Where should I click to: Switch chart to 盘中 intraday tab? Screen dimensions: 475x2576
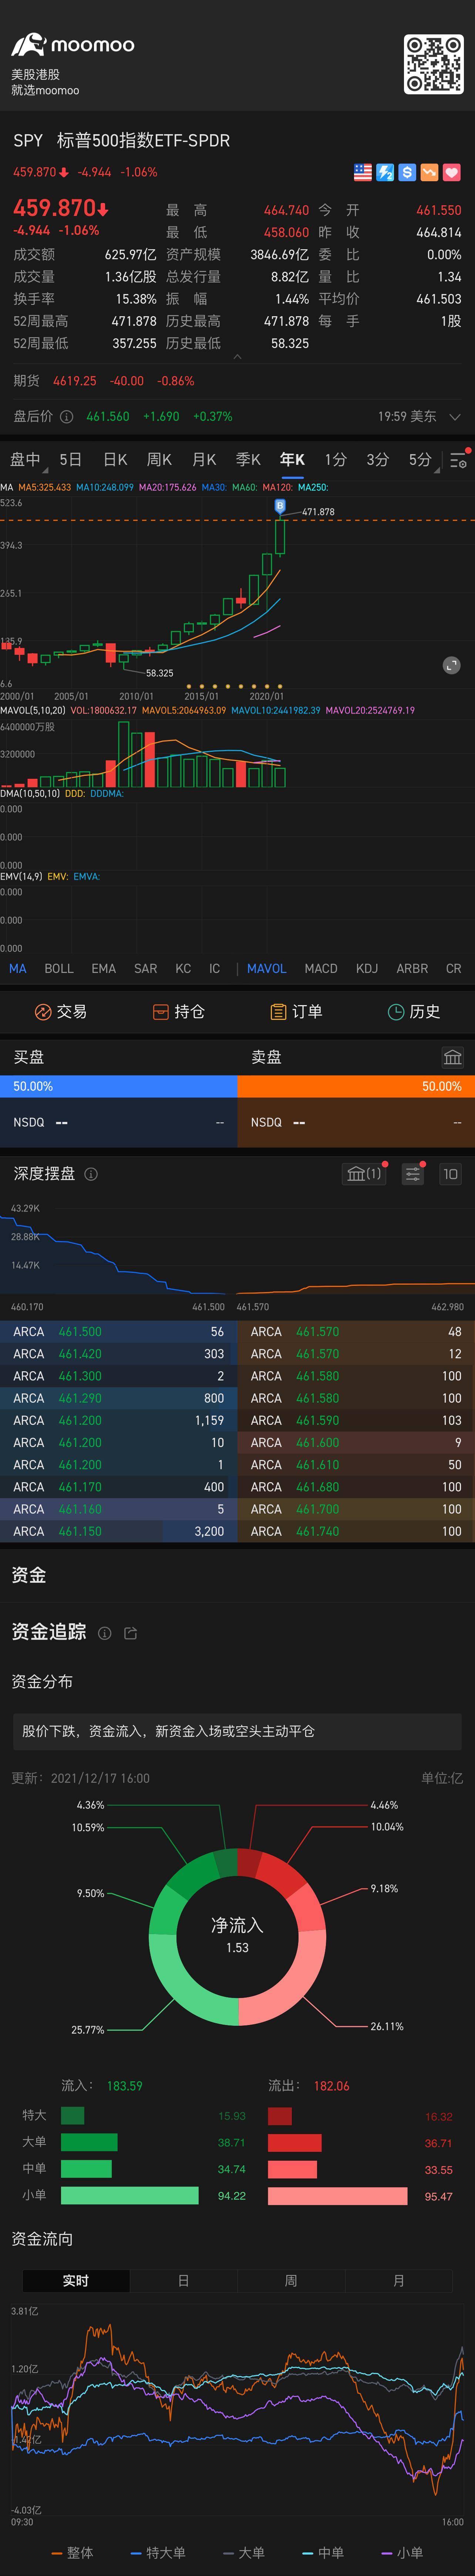[25, 460]
